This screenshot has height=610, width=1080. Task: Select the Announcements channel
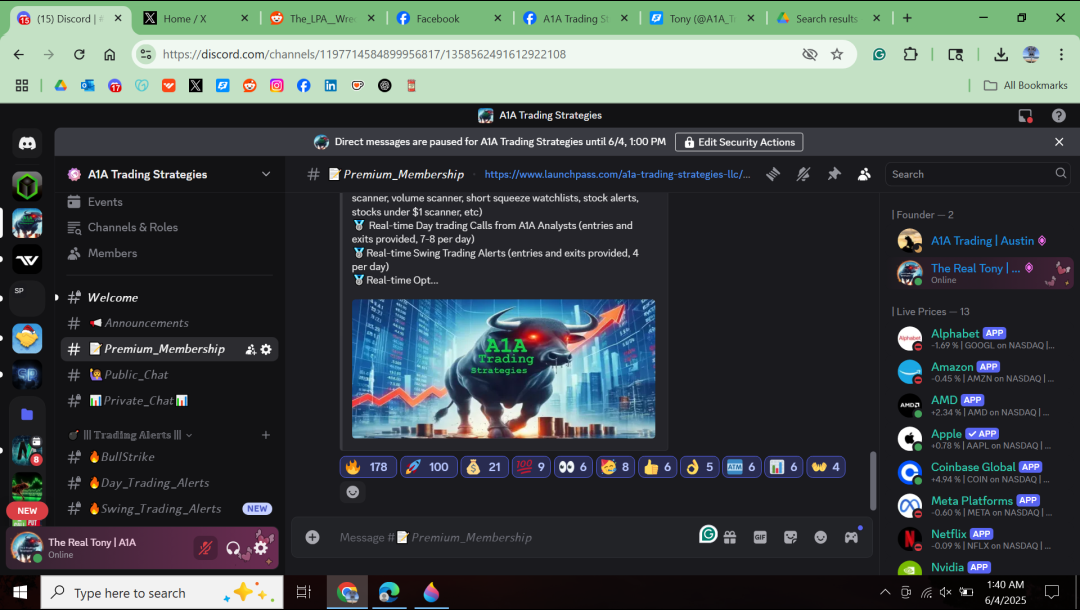169,323
